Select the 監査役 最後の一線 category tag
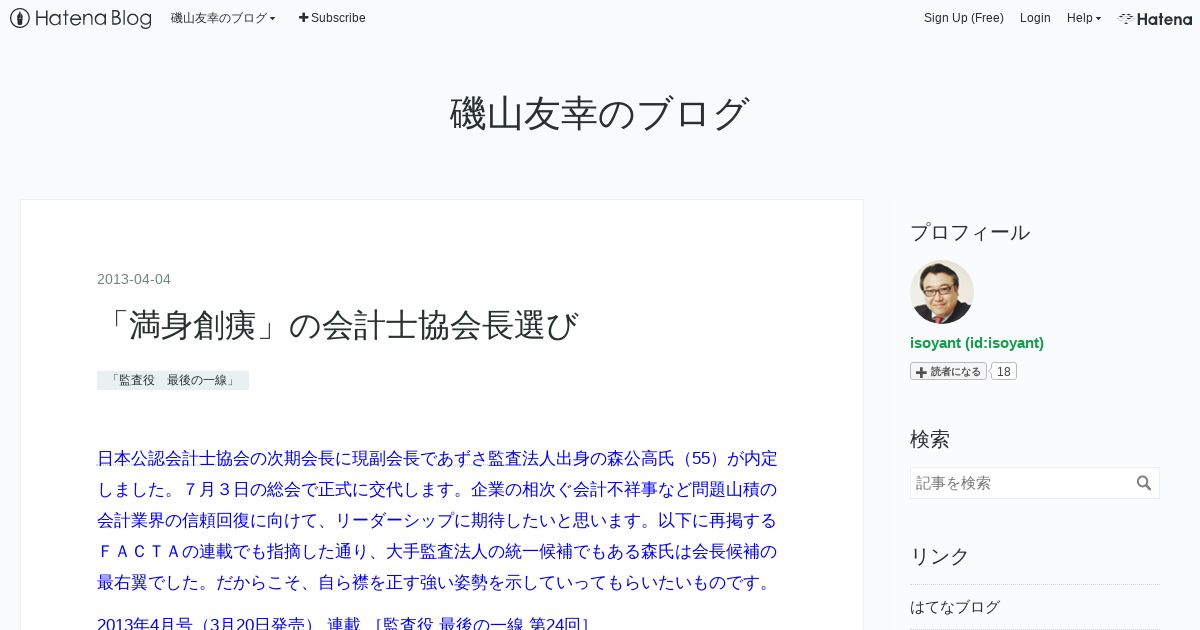1200x630 pixels. [x=173, y=380]
